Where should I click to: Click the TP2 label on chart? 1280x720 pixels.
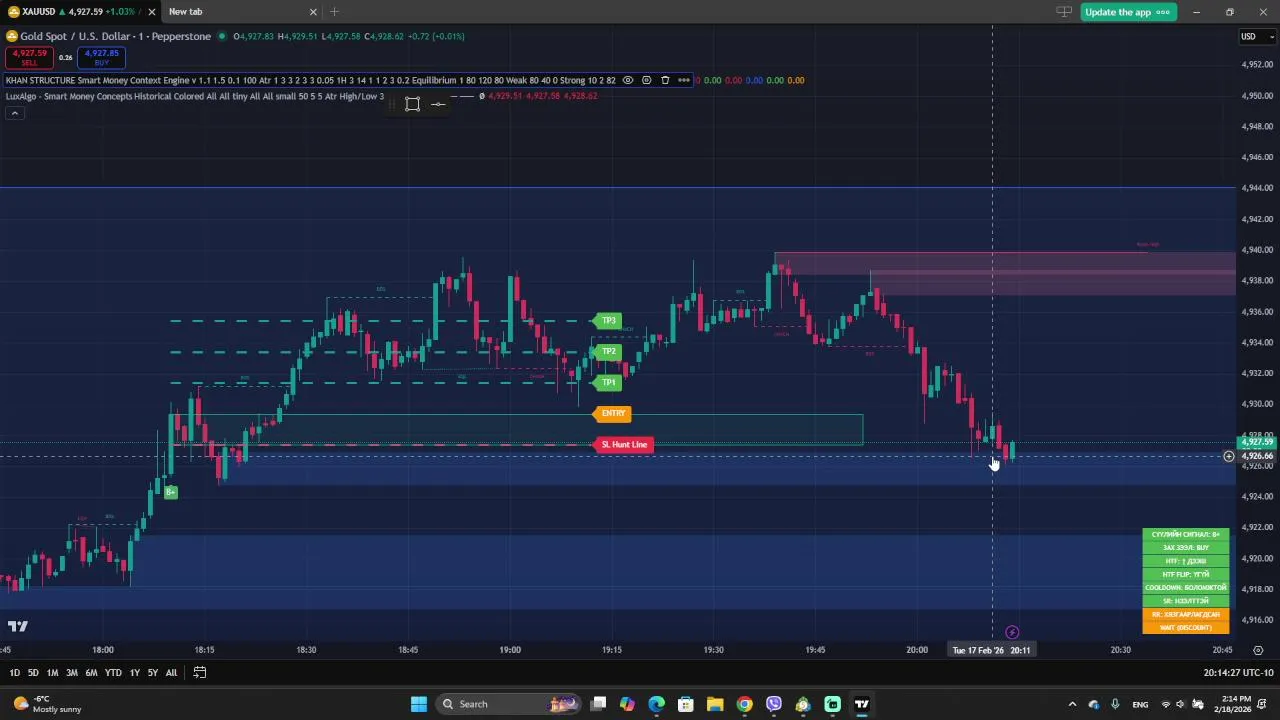[608, 352]
